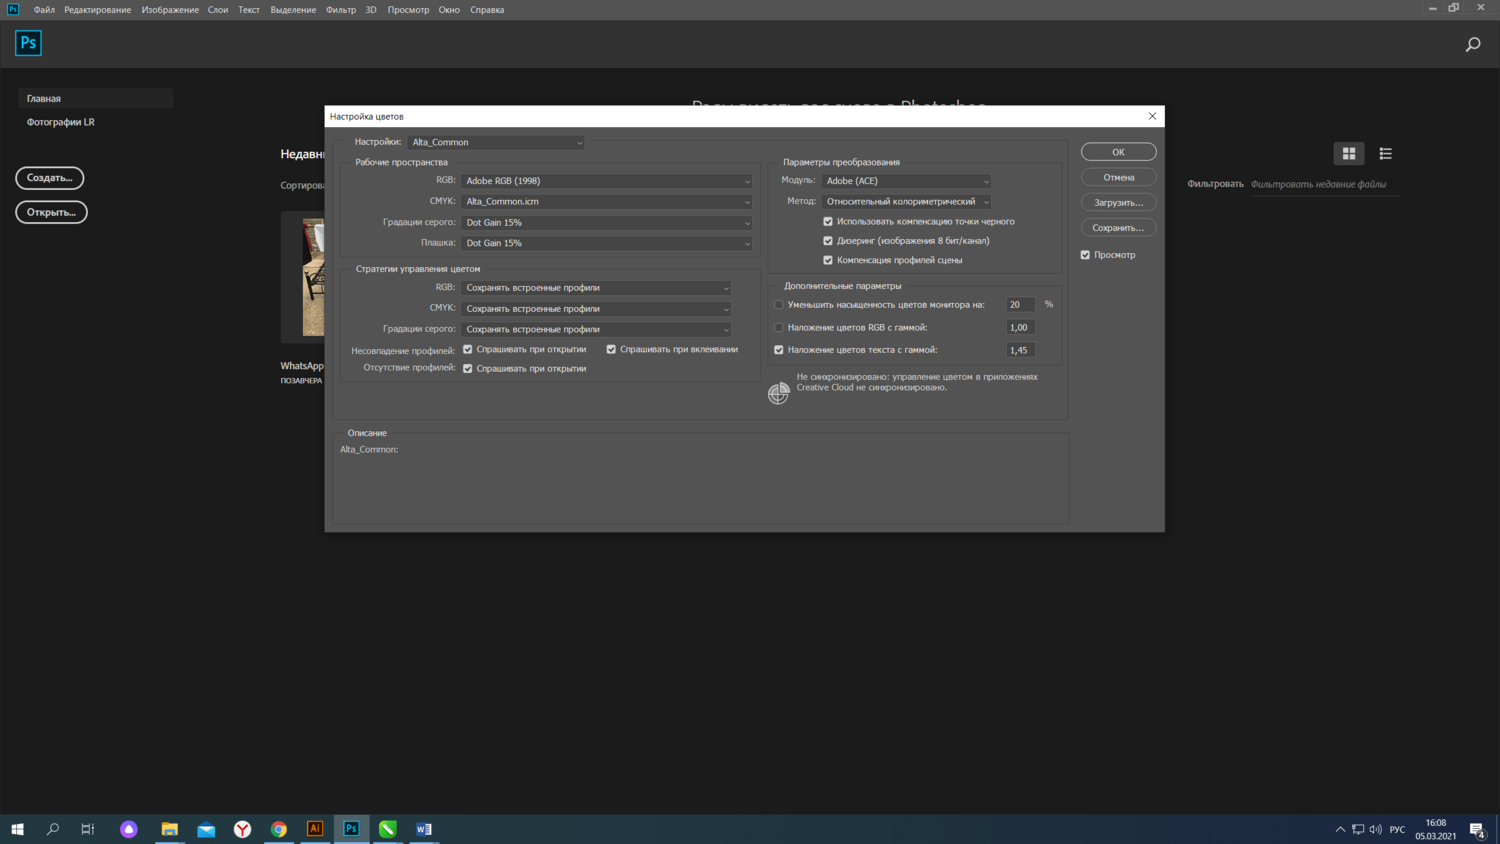Image resolution: width=1500 pixels, height=844 pixels.
Task: Toggle Дизеринг (изображения 8 бит/канал) checkbox
Action: 828,241
